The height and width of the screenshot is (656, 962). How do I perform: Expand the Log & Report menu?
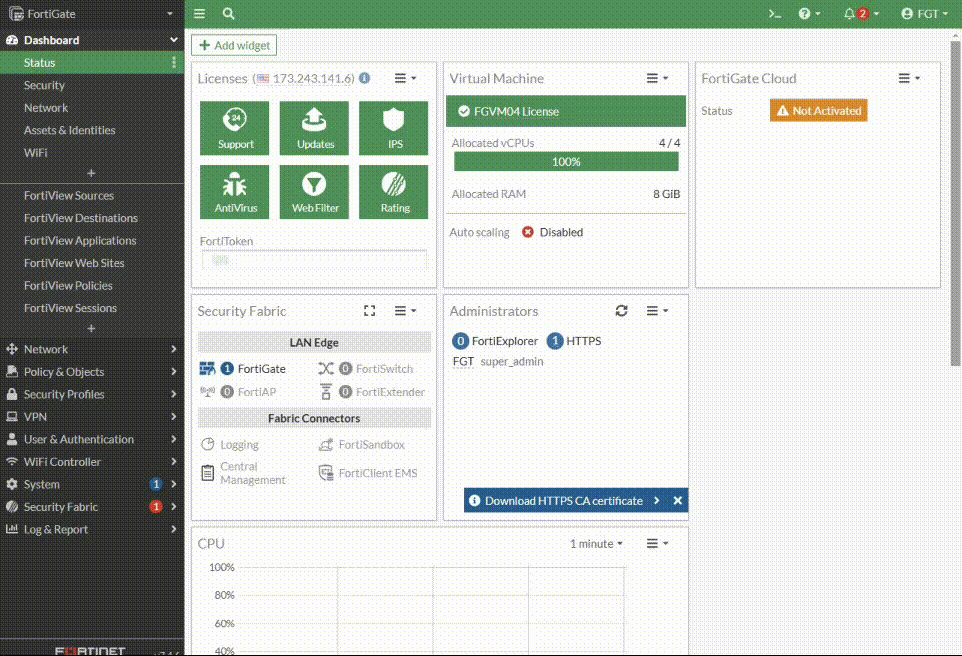tap(92, 529)
